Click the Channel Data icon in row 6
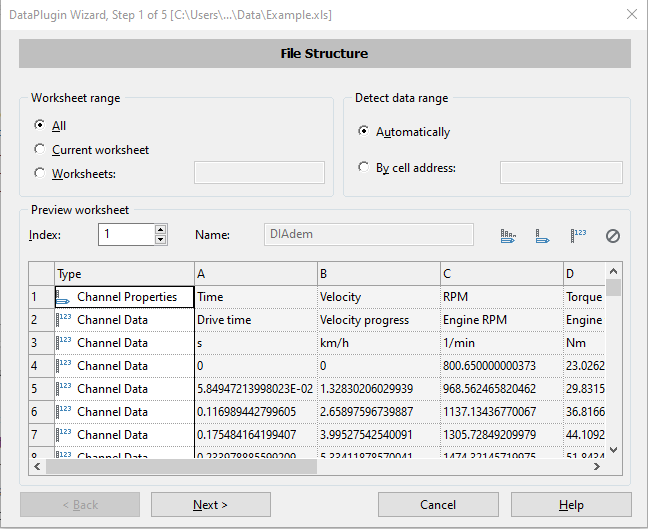The image size is (648, 529). pyautogui.click(x=64, y=412)
